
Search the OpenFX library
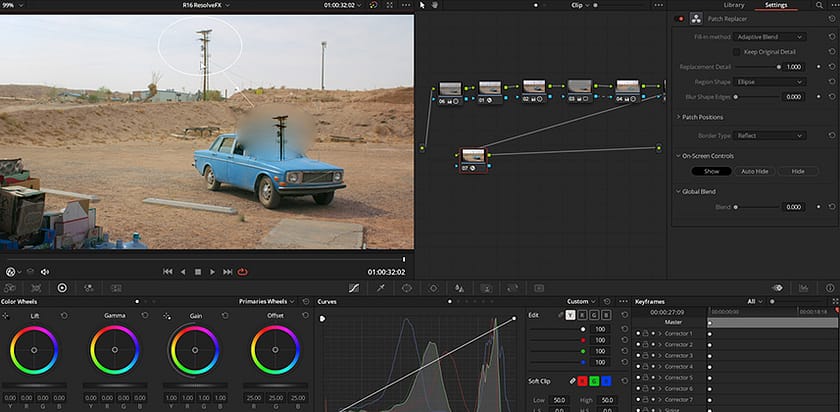(x=819, y=5)
